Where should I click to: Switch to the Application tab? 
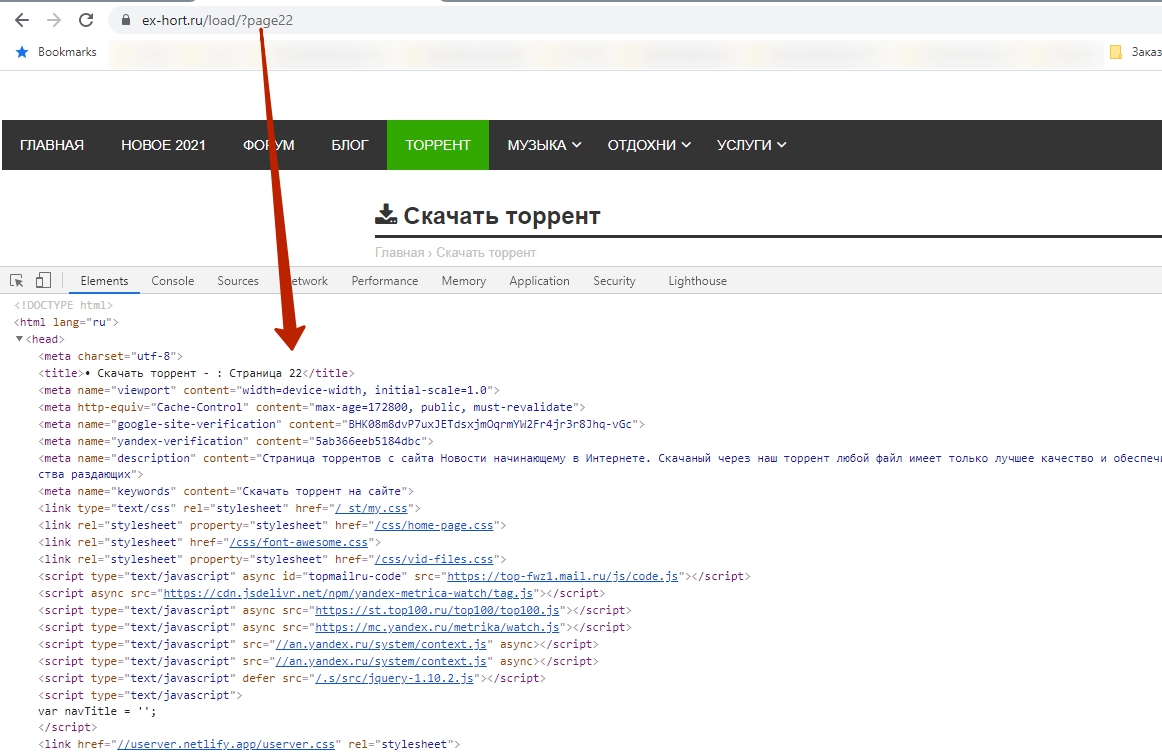[x=540, y=281]
